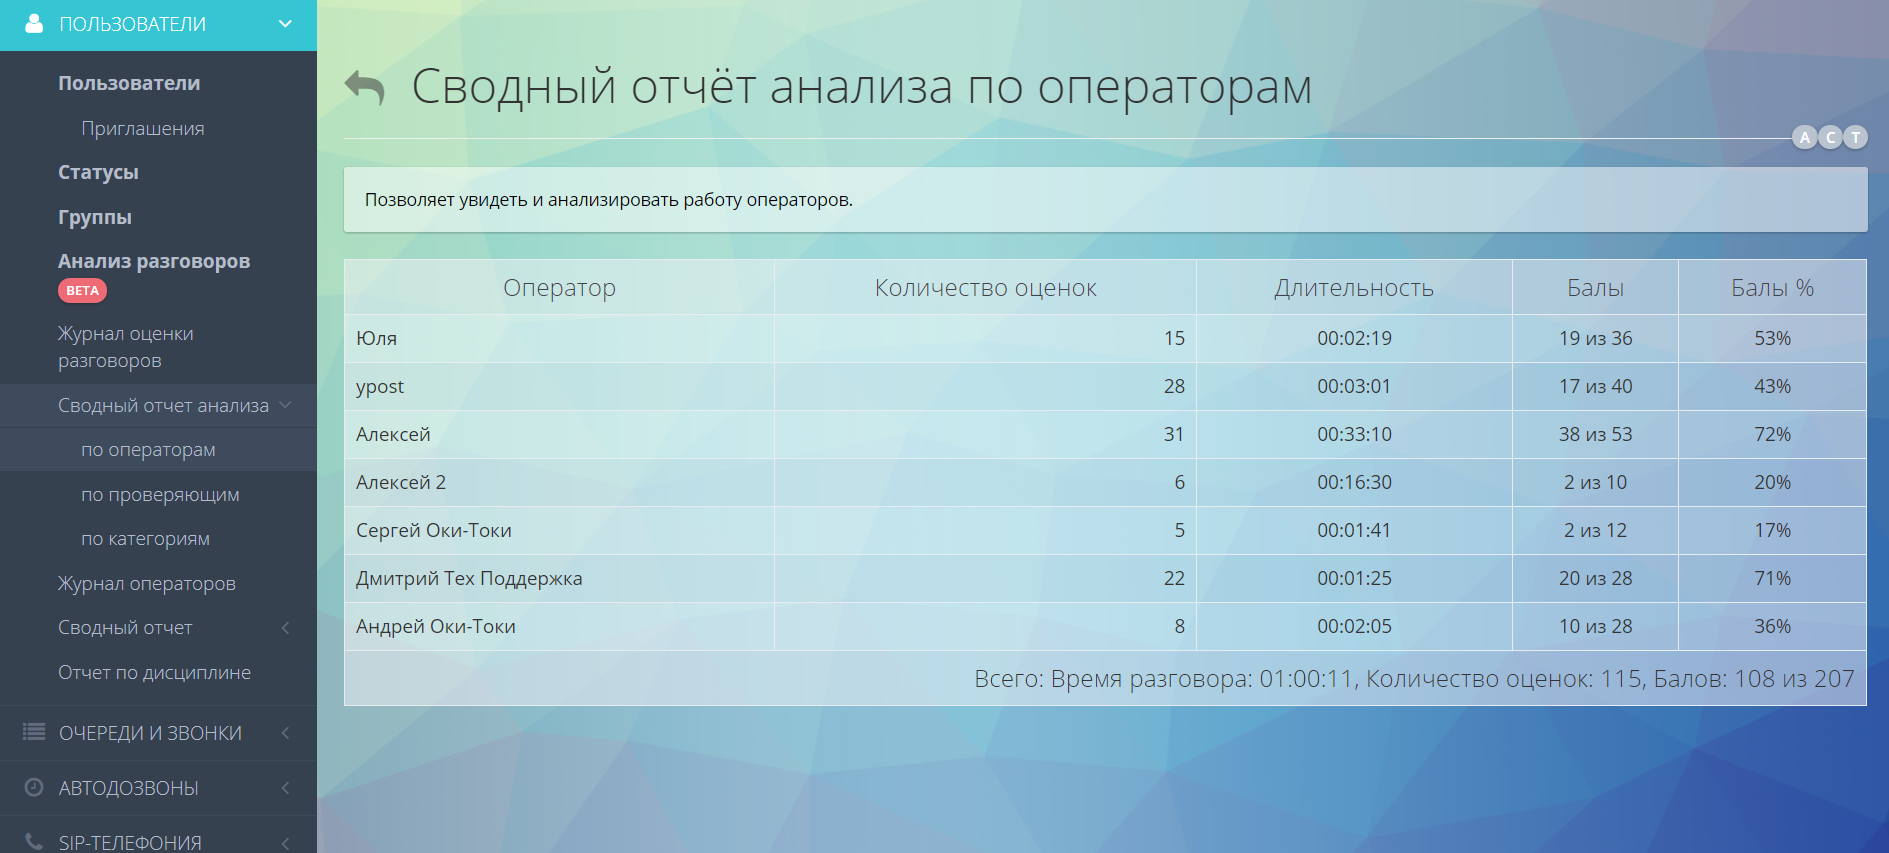1889x853 pixels.
Task: Expand the SIP-ТЕЛЕФОНИЯ section arrow
Action: tap(285, 843)
